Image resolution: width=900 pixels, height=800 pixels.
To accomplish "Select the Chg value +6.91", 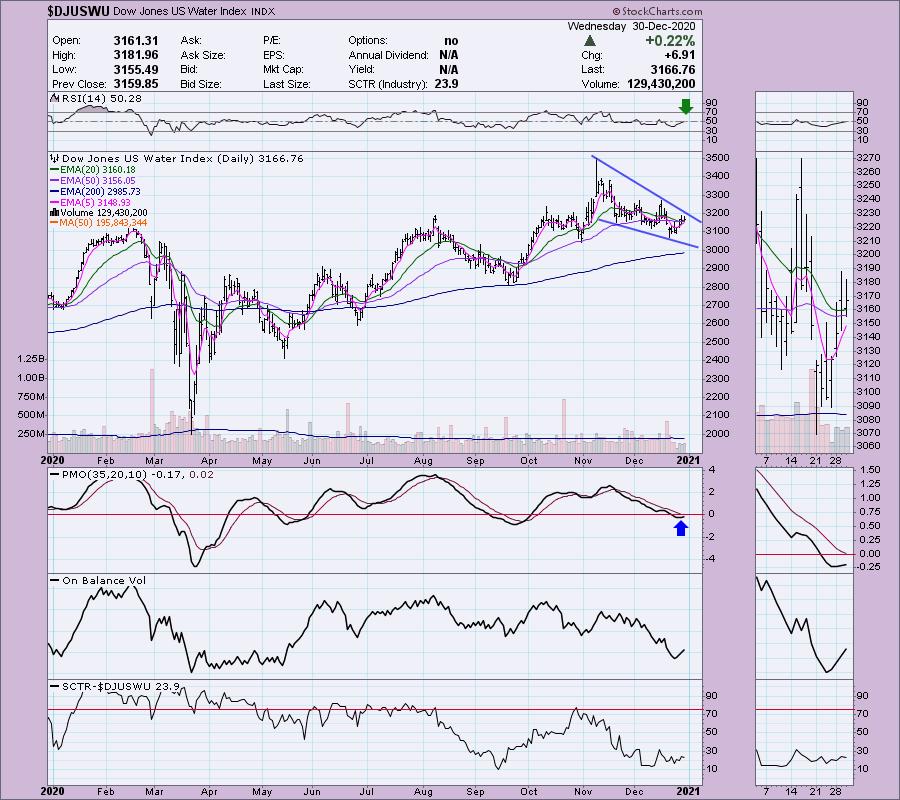I will point(680,55).
